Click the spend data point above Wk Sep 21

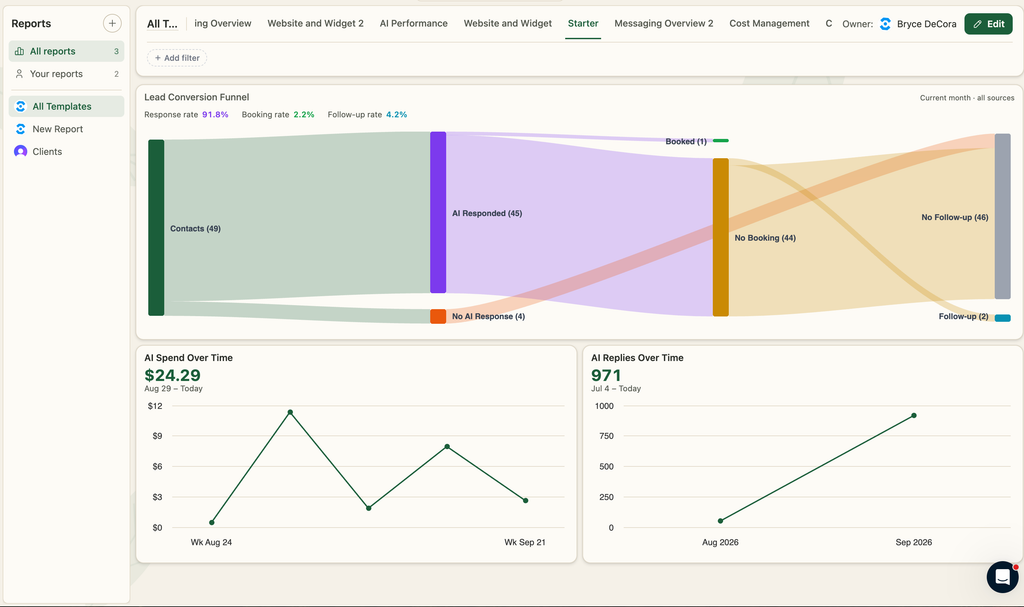[526, 500]
